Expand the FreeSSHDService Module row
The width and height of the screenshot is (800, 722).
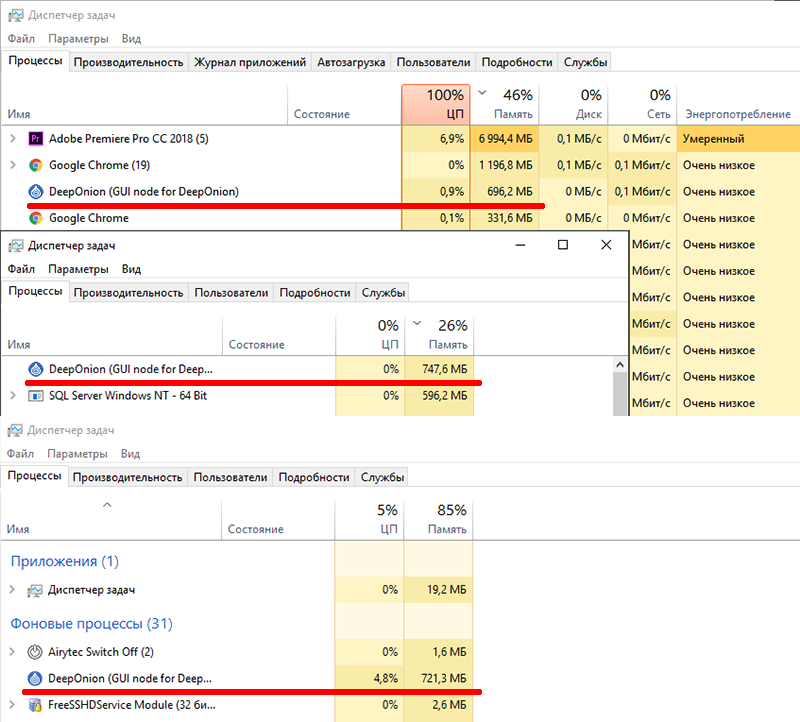pyautogui.click(x=12, y=705)
